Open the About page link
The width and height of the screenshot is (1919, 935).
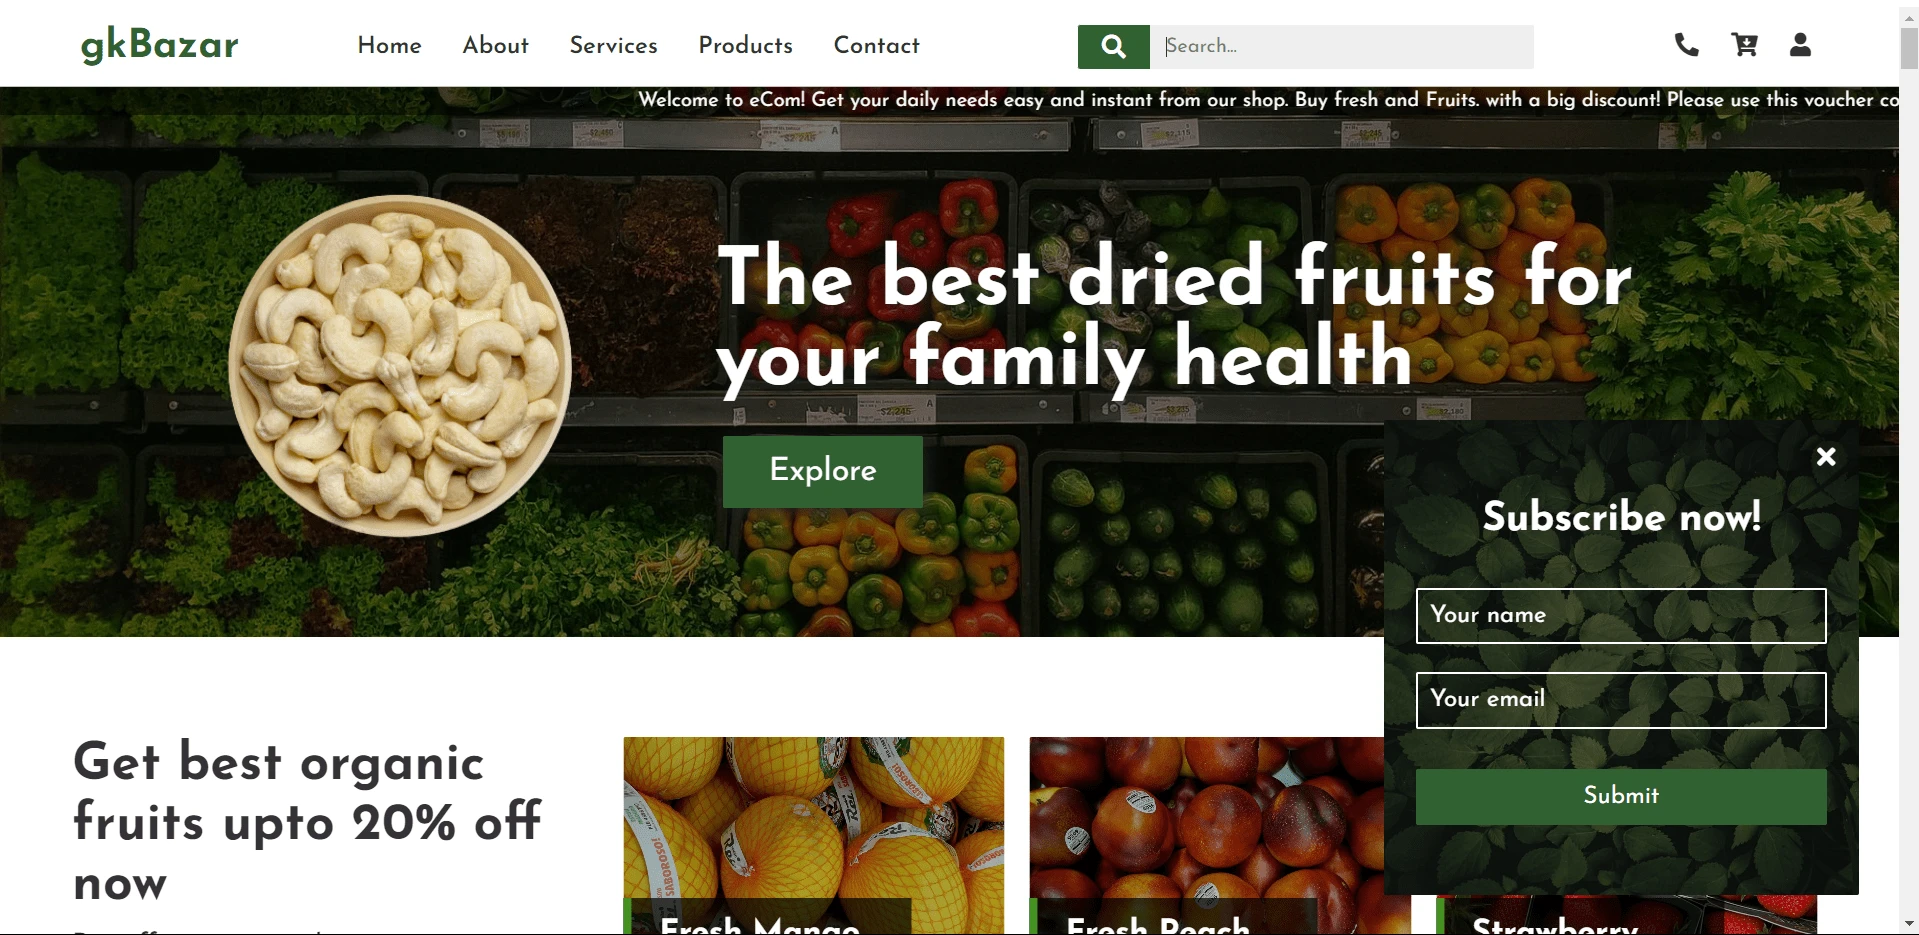495,46
